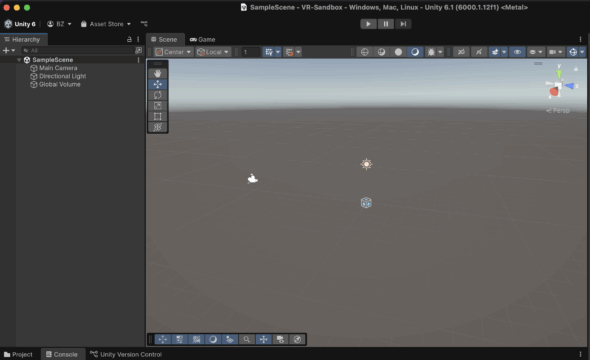590x360 pixels.
Task: Open the scene search in Hierarchy header
Action: tap(138, 50)
